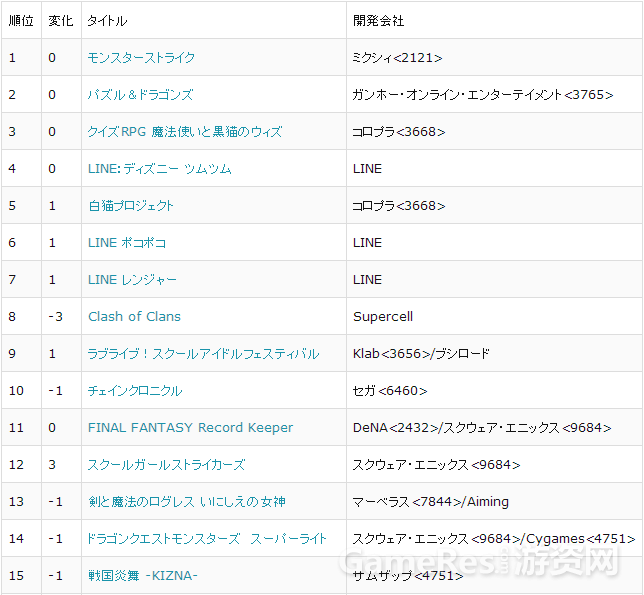The image size is (644, 595).
Task: Click the 順位 column header
Action: 21,21
